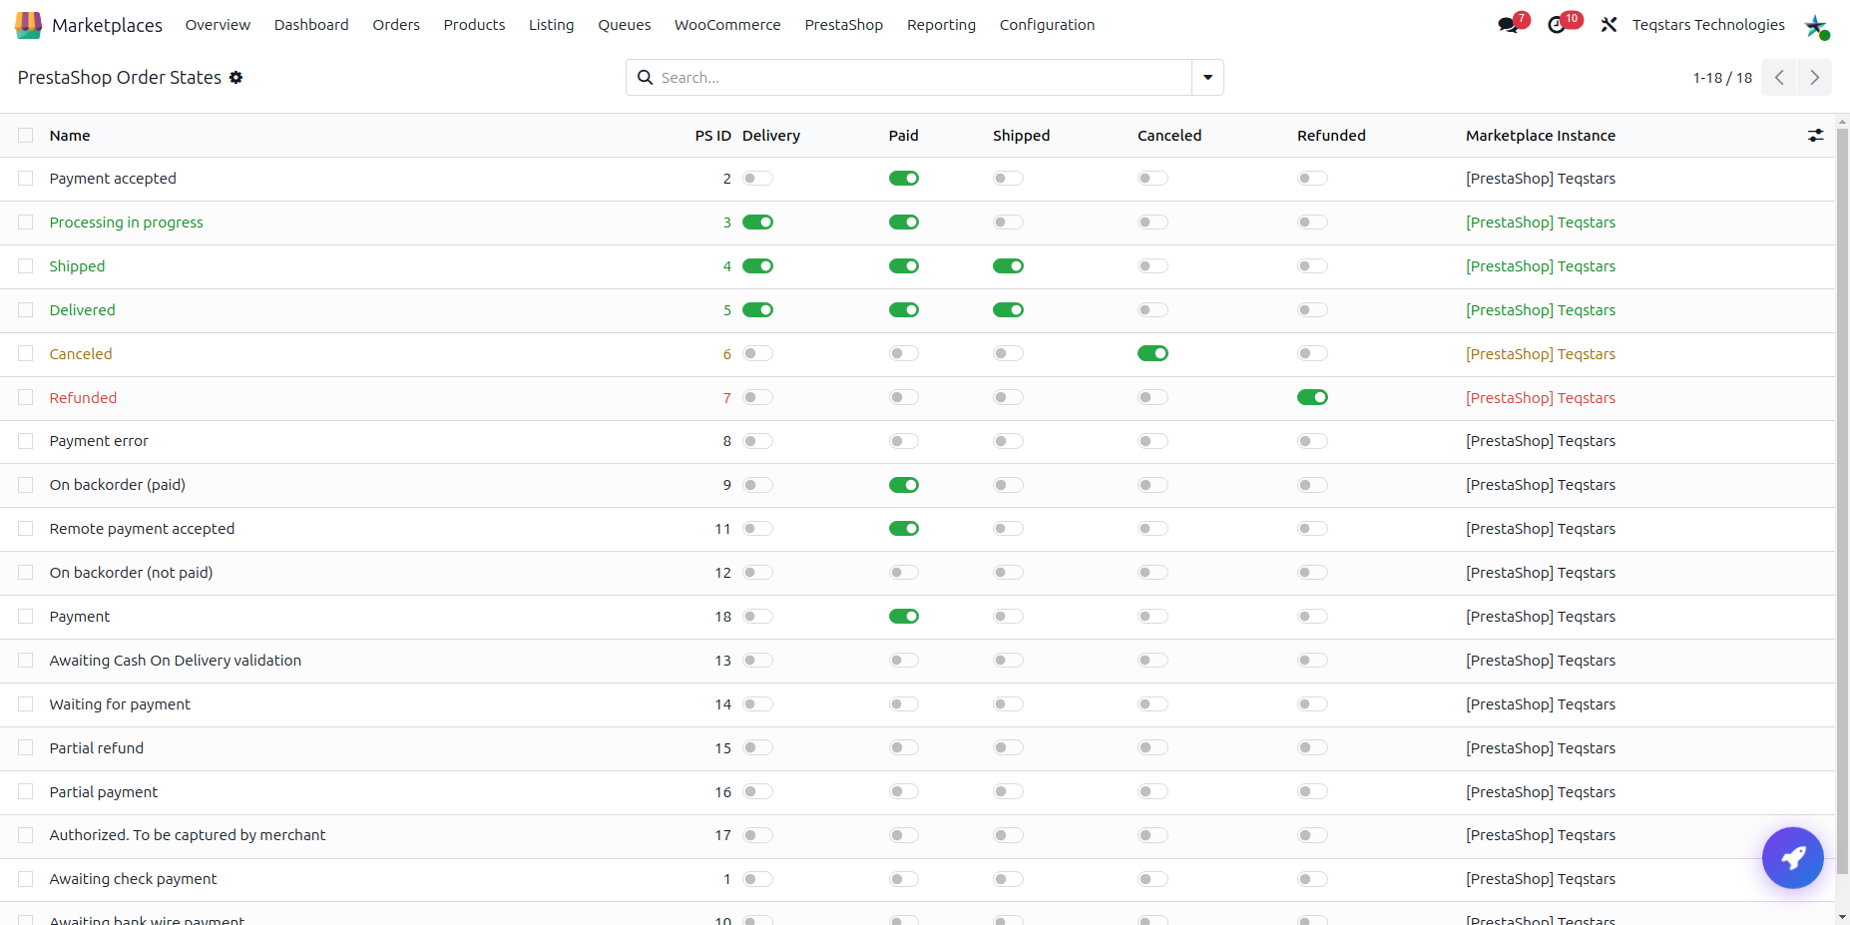The height and width of the screenshot is (925, 1850).
Task: Toggle Canceled switch on Canceled row
Action: click(x=1153, y=353)
